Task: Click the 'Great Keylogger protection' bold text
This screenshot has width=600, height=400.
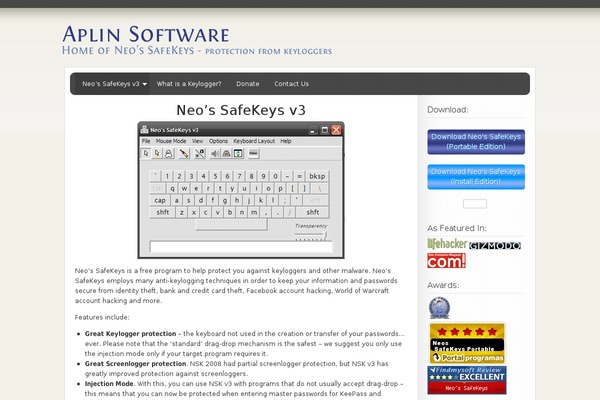Action: click(130, 334)
